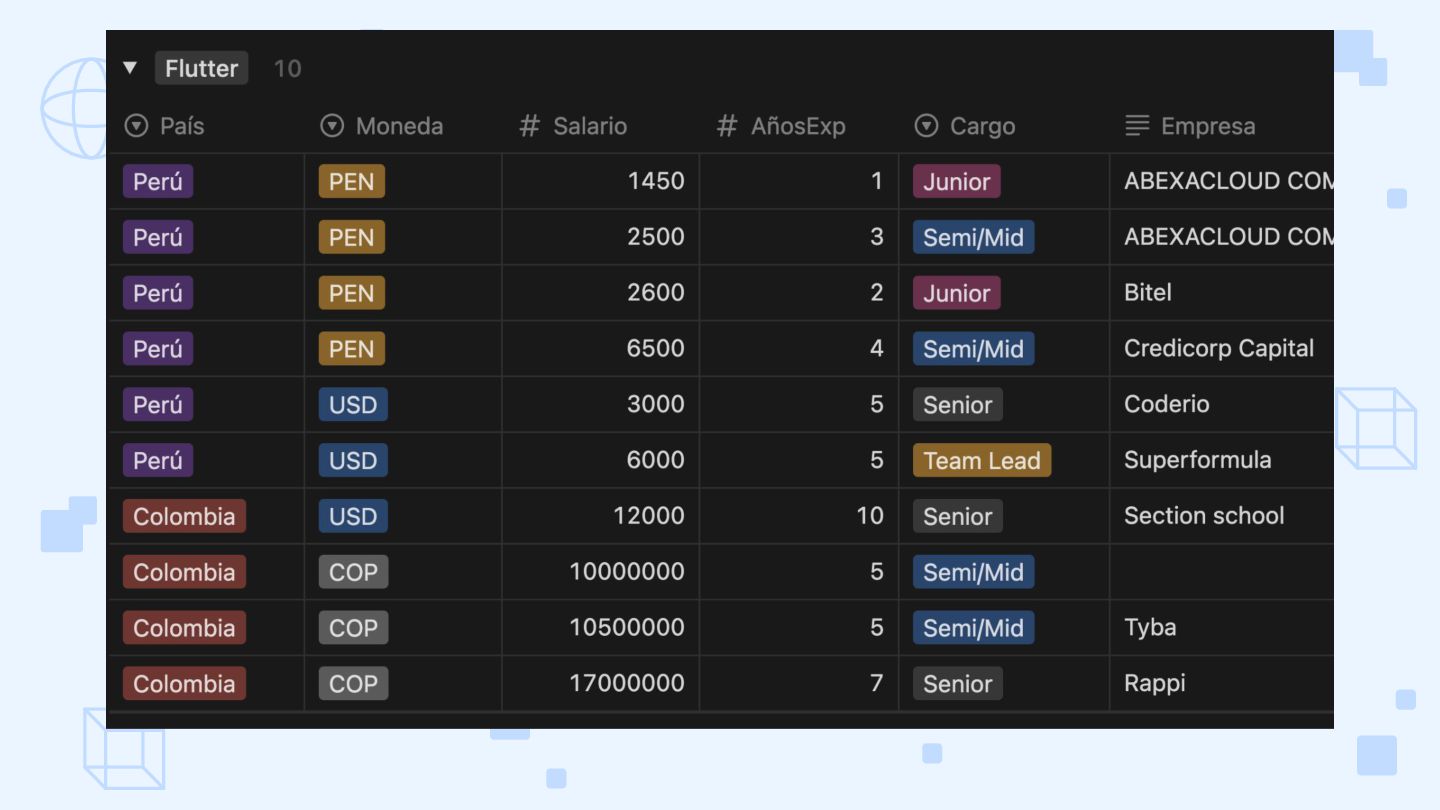Open the Salario column header menu
This screenshot has width=1440, height=810.
(590, 126)
